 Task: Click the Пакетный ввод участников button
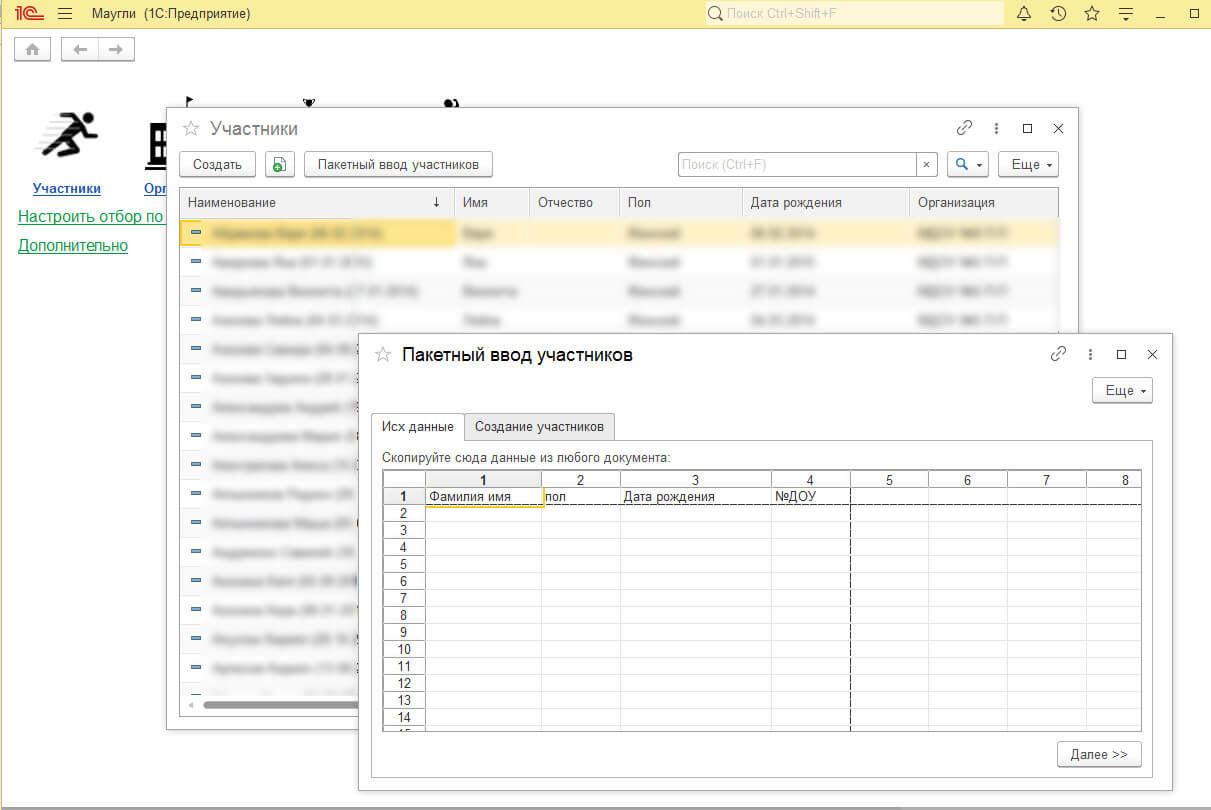click(398, 165)
